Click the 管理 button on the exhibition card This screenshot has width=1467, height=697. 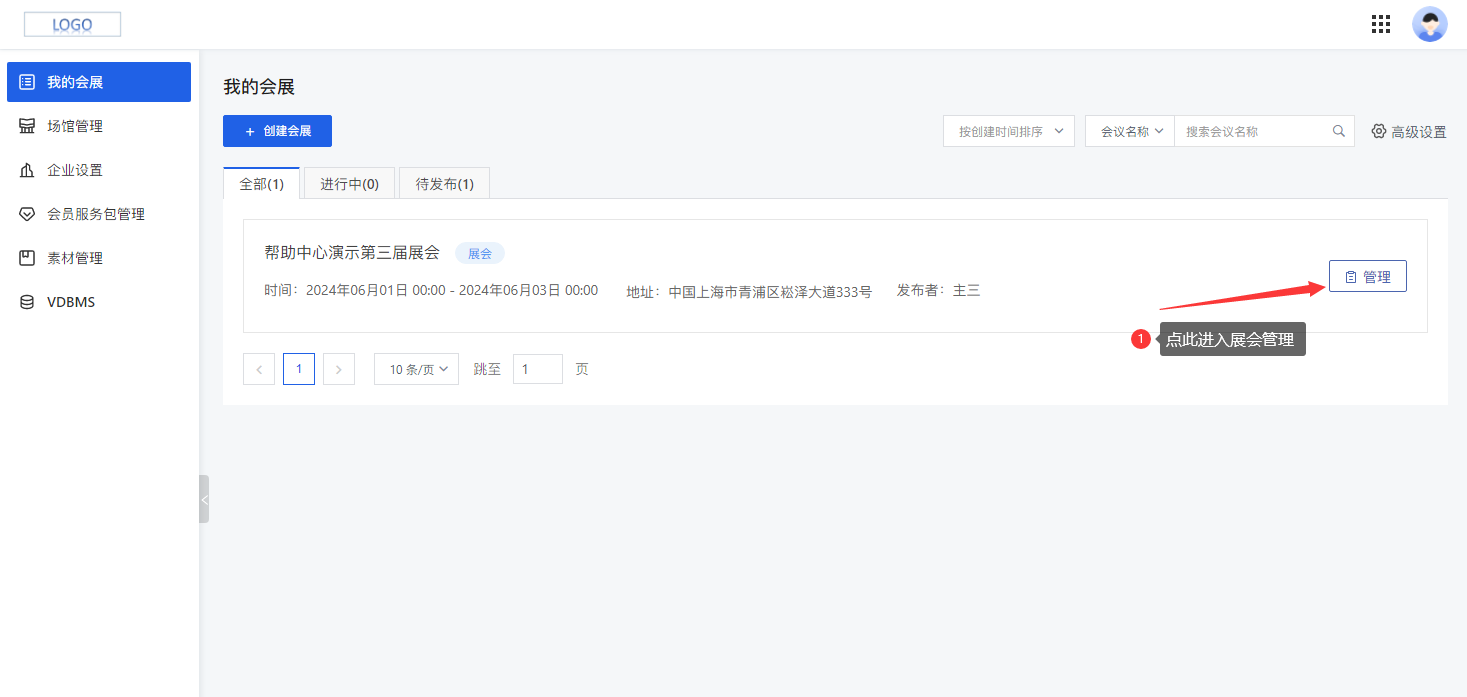(x=1367, y=275)
